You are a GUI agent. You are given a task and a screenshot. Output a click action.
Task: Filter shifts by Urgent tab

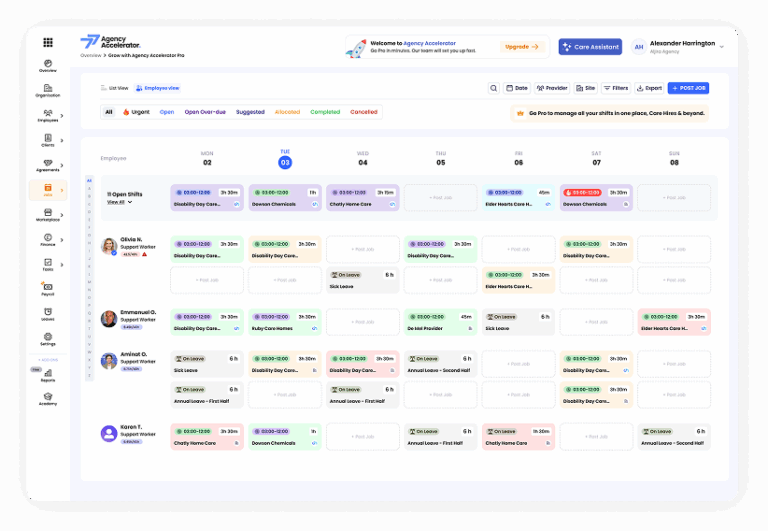(x=136, y=112)
